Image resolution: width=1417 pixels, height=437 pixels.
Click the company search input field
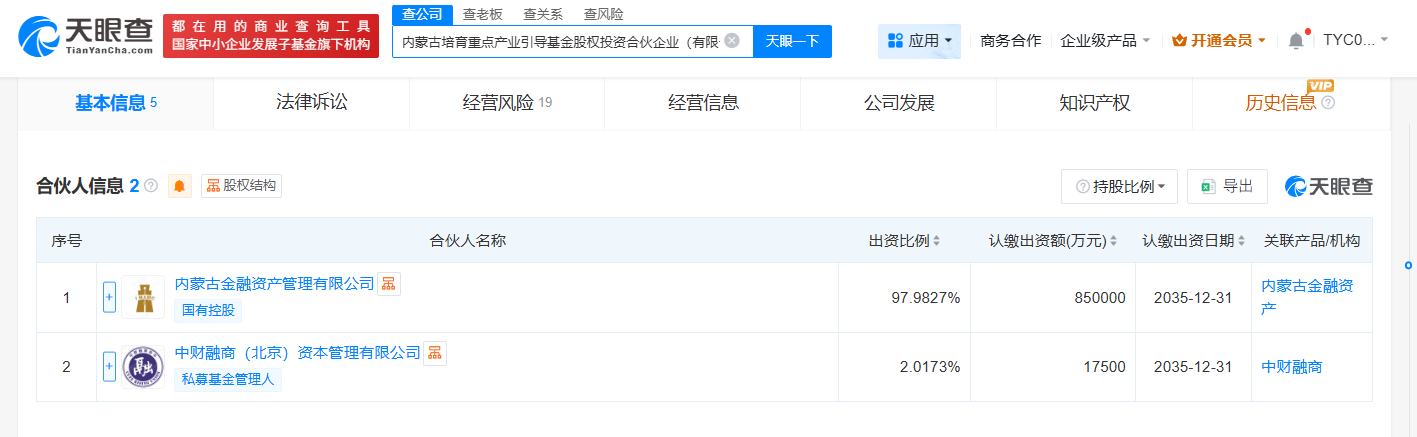pos(558,41)
